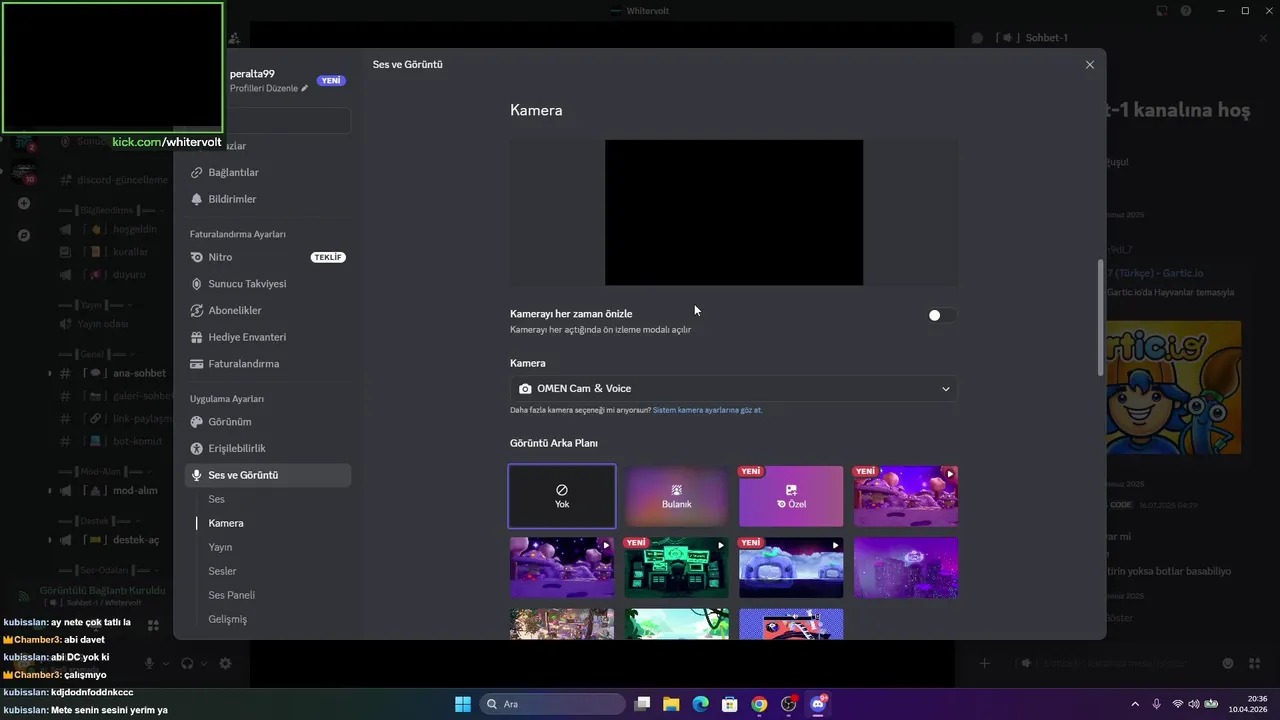Open Microsoft Store from taskbar

(x=730, y=704)
